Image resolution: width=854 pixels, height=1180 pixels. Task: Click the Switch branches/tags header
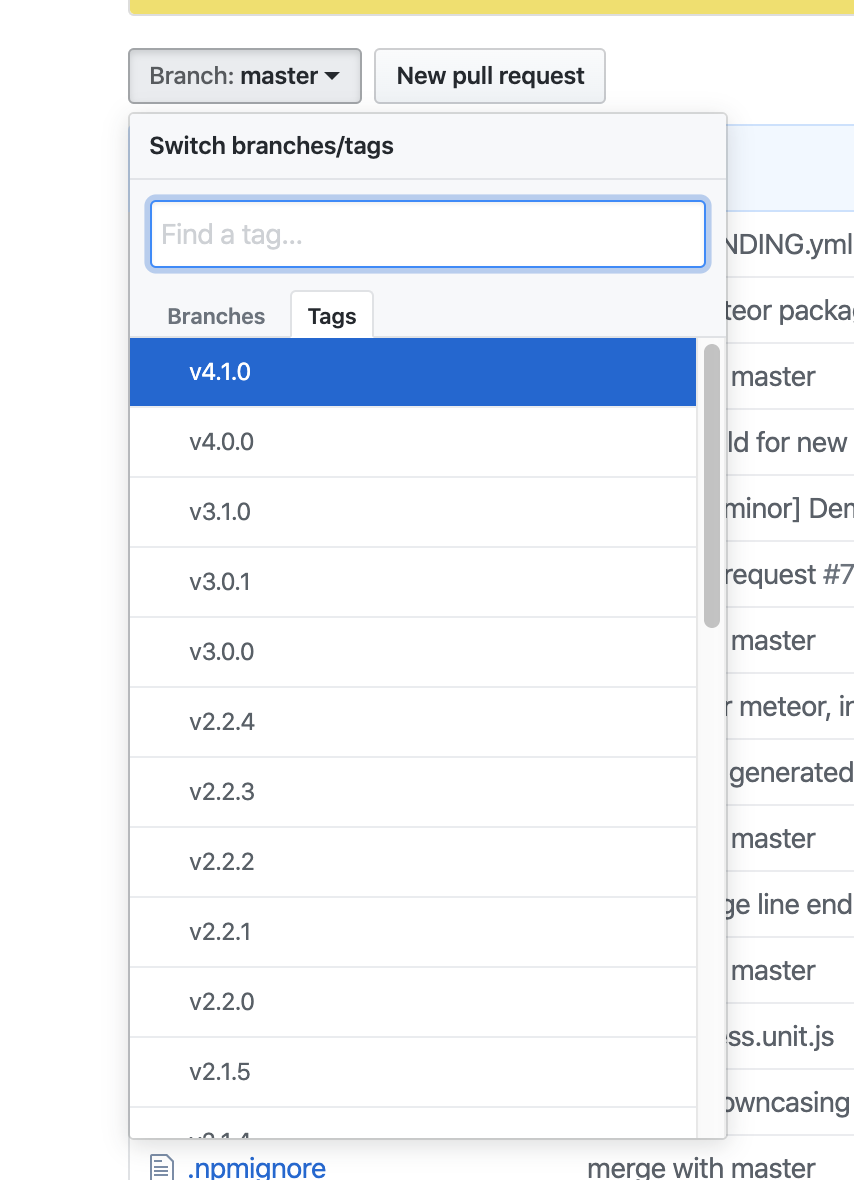(272, 145)
